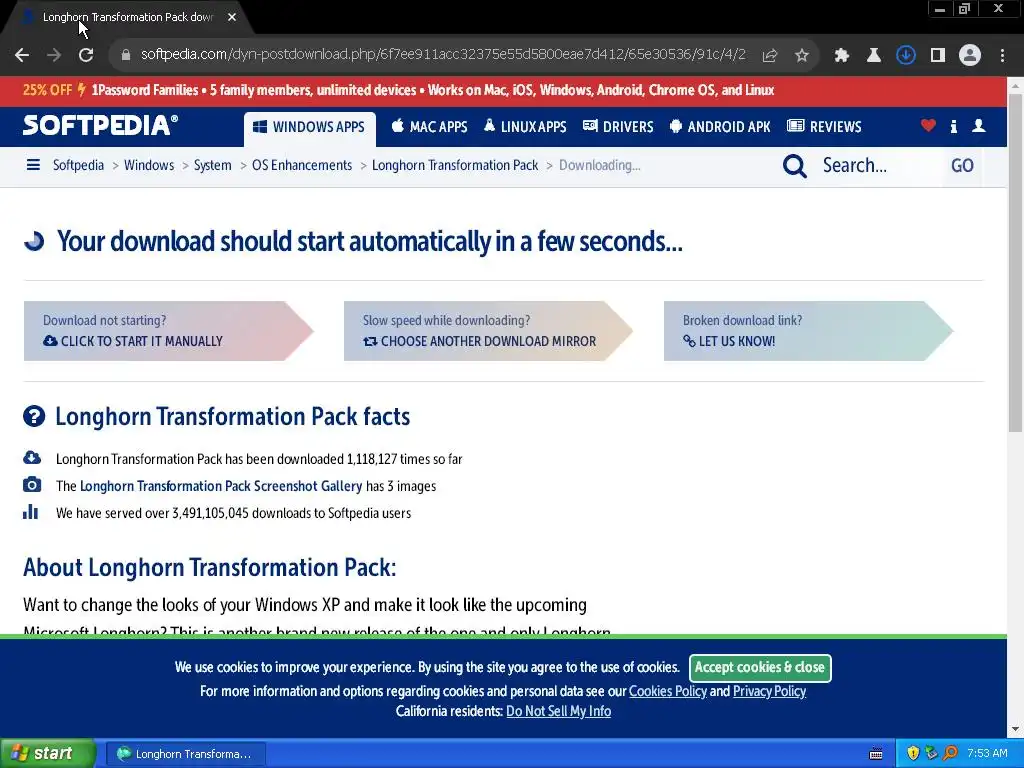Open the Longhorn Transformation Pack Screenshot Gallery link
This screenshot has height=768, width=1024.
[221, 486]
